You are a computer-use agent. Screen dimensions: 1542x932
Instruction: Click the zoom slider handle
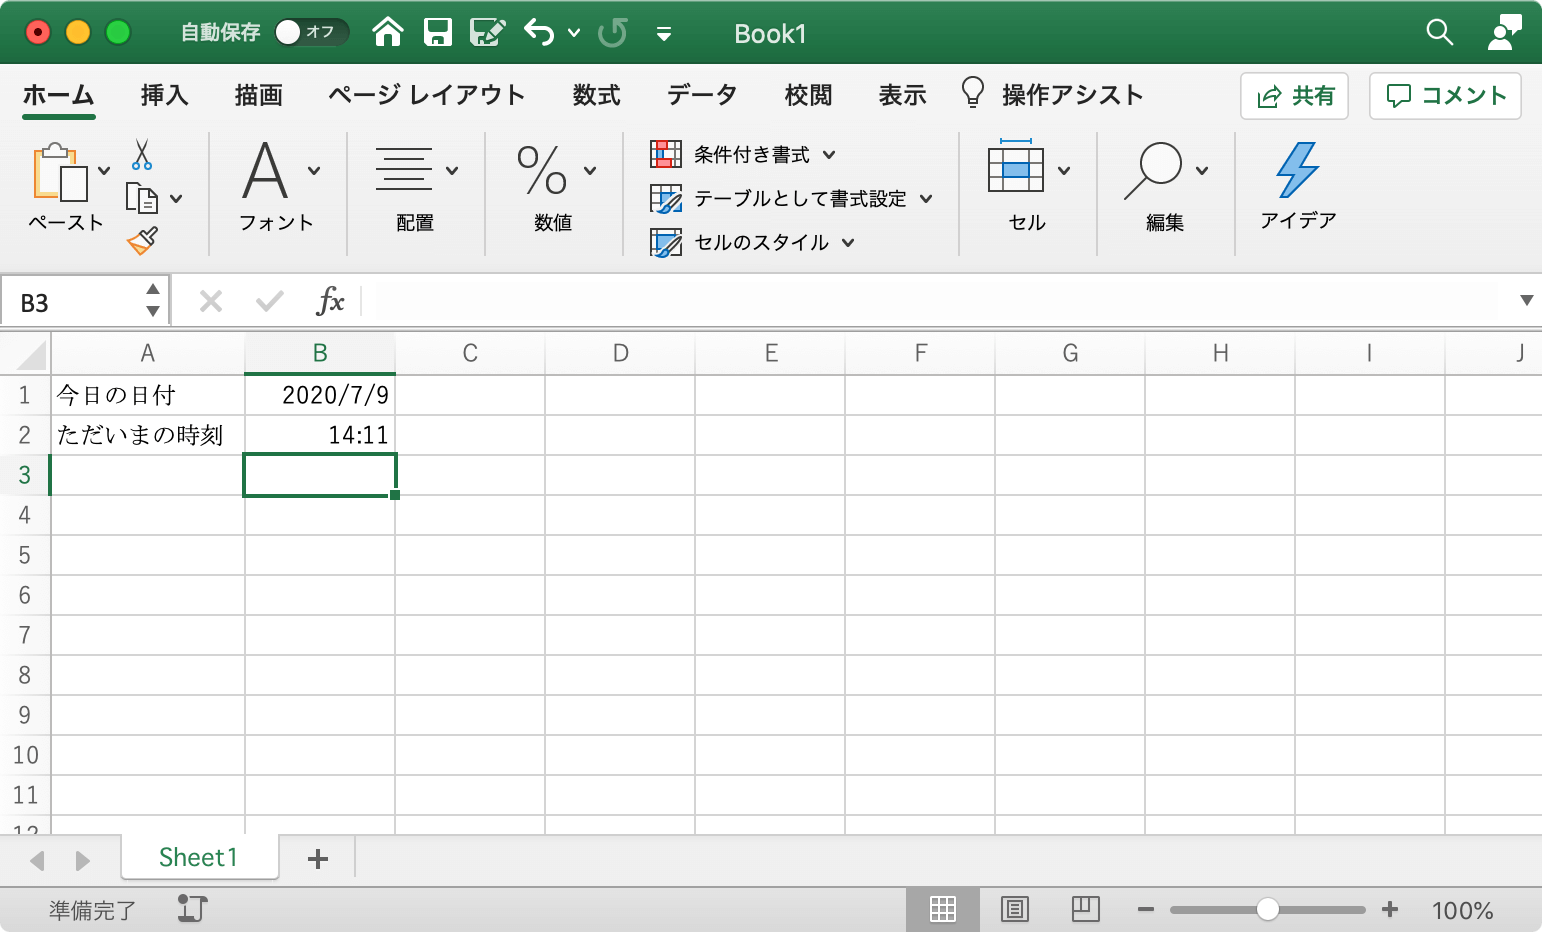tap(1268, 909)
